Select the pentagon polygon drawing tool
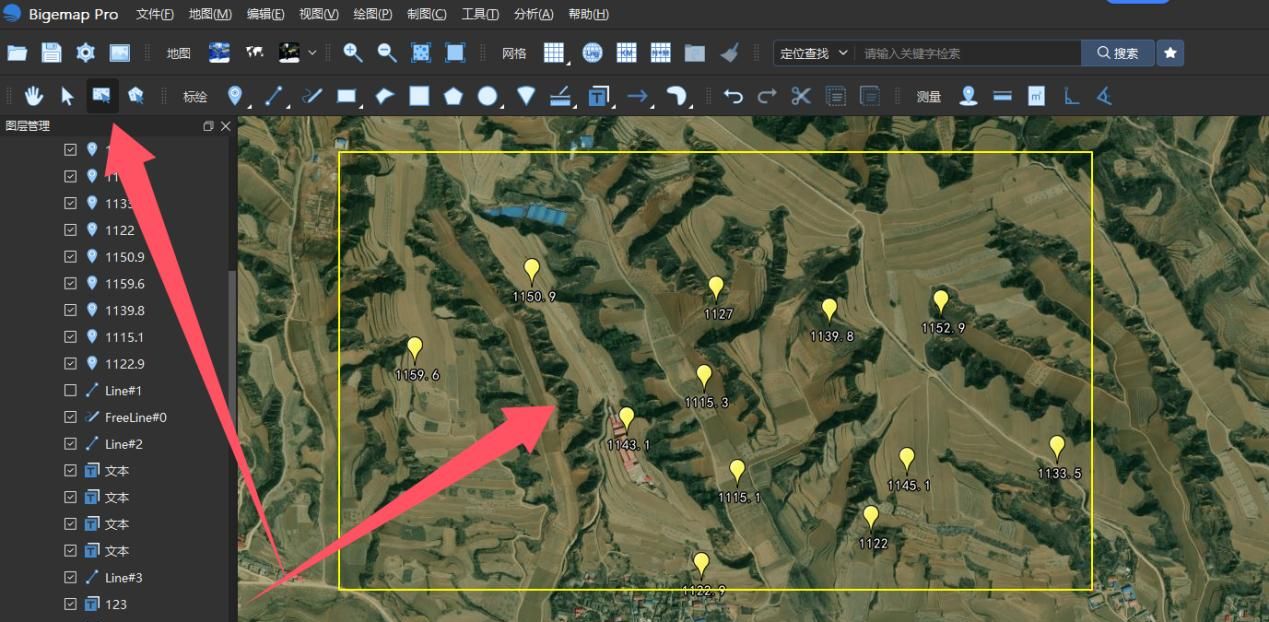 (x=453, y=96)
